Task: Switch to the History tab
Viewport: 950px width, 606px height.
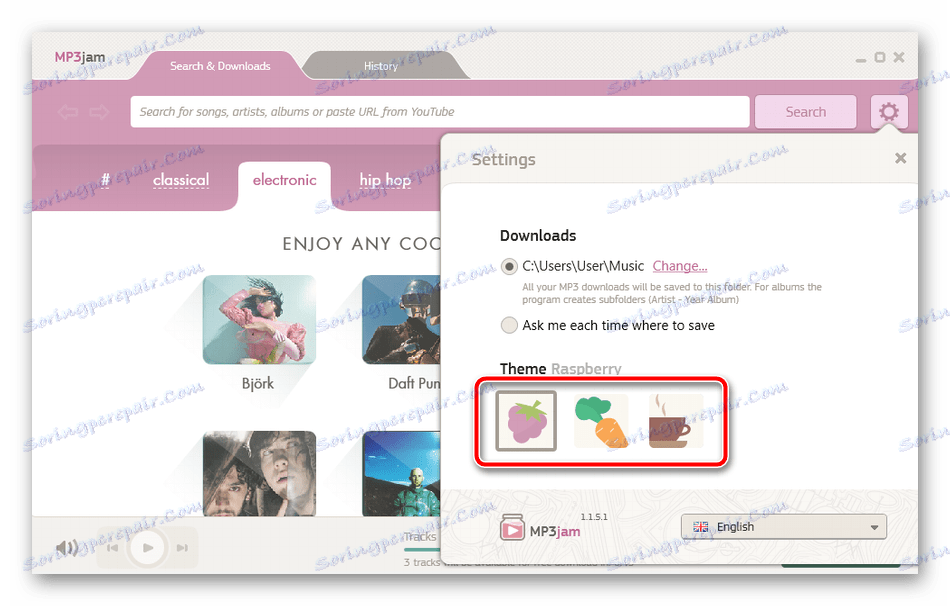Action: [x=381, y=65]
